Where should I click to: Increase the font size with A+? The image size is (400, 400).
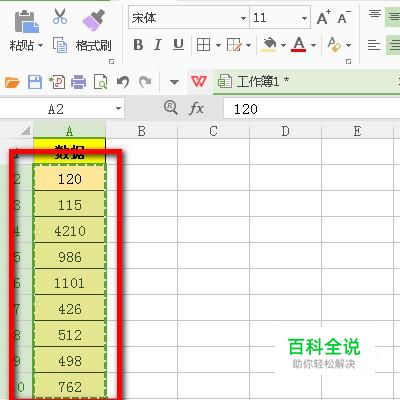point(323,17)
